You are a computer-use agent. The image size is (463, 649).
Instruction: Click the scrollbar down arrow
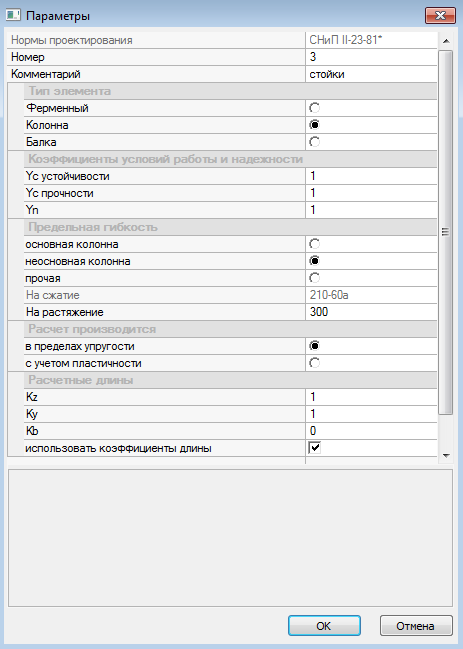pyautogui.click(x=446, y=456)
